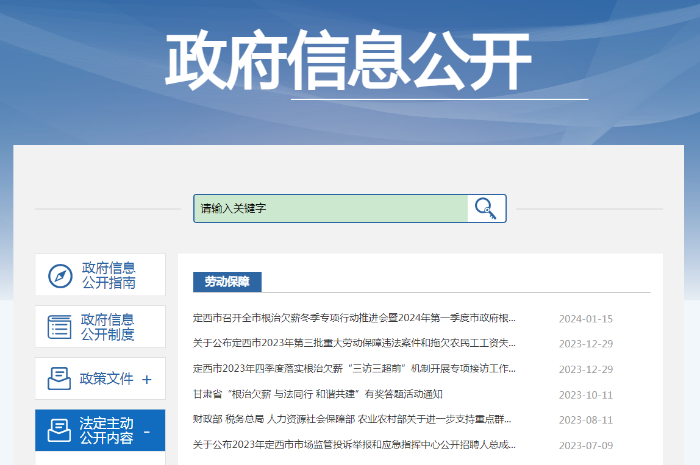The width and height of the screenshot is (700, 465).
Task: Click the list icon beside 政府信息公开制度
Action: [x=60, y=326]
